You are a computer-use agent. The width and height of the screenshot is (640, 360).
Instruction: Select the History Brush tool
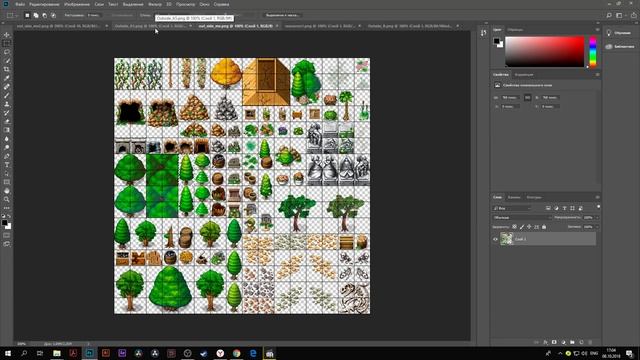tap(7, 113)
